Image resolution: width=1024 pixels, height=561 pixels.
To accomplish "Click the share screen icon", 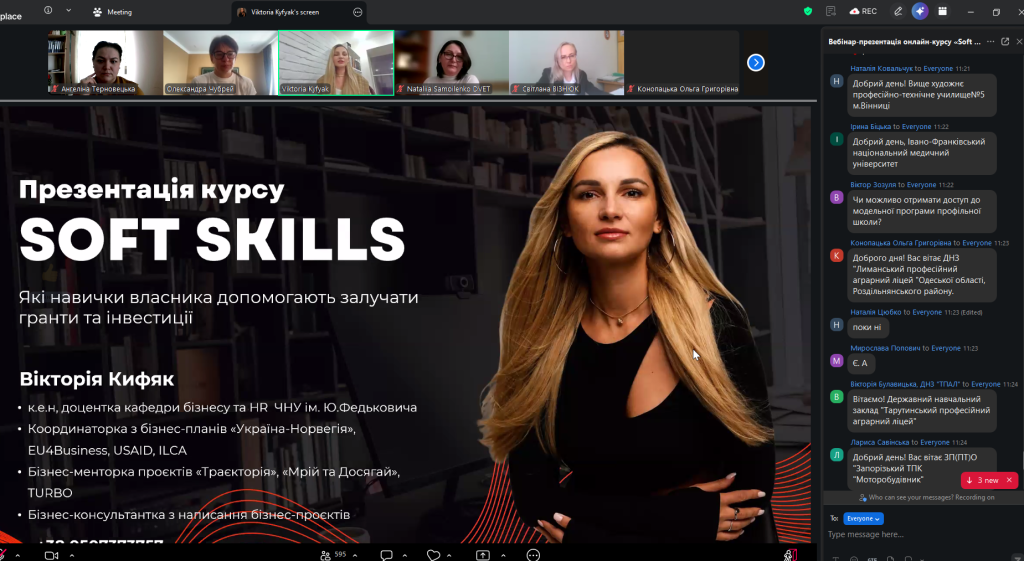I will 483,554.
